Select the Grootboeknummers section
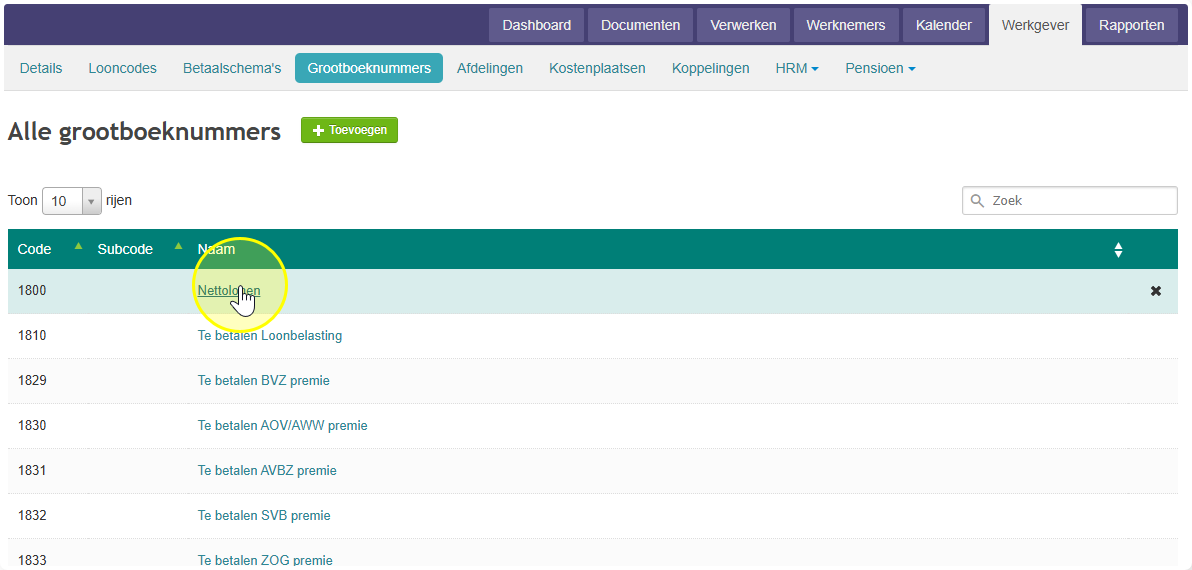Viewport: 1192px width, 570px height. tap(369, 68)
